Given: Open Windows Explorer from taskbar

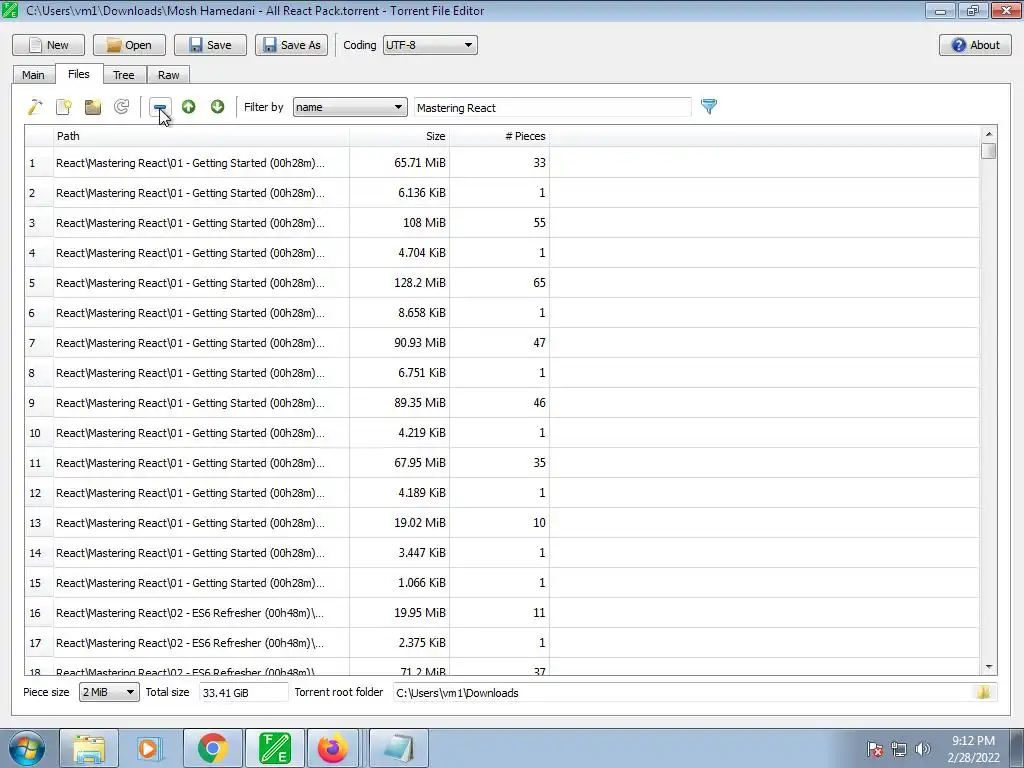Looking at the screenshot, I should pos(89,748).
